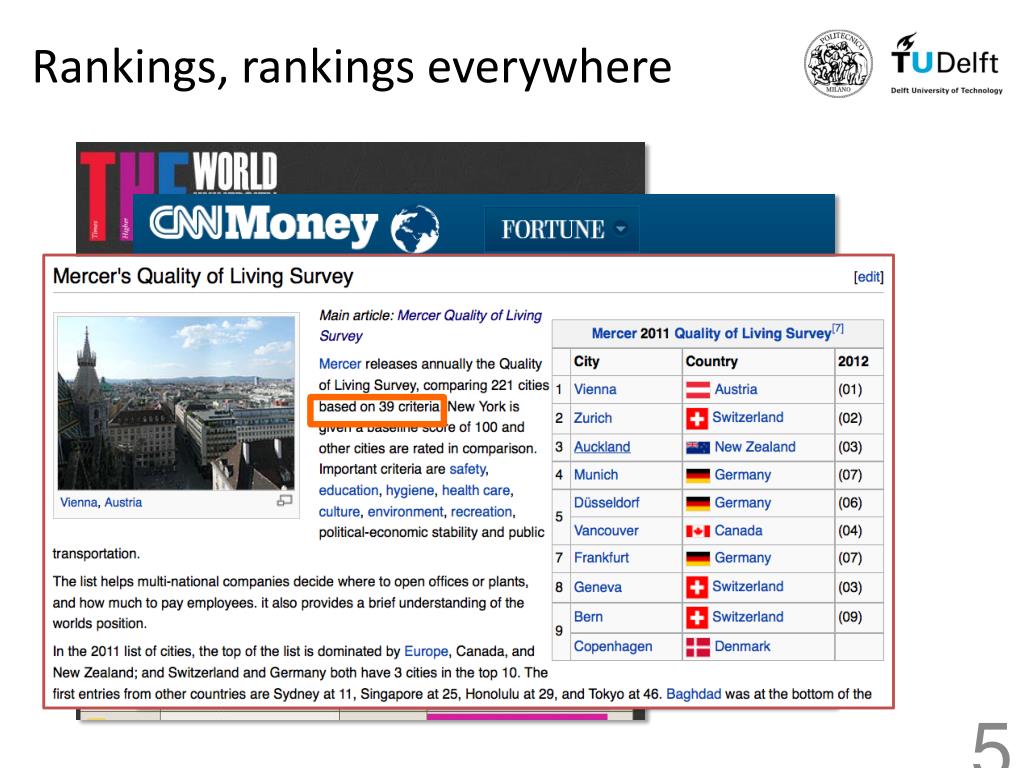Image resolution: width=1024 pixels, height=768 pixels.
Task: Open the Geneva city link
Action: pos(598,587)
